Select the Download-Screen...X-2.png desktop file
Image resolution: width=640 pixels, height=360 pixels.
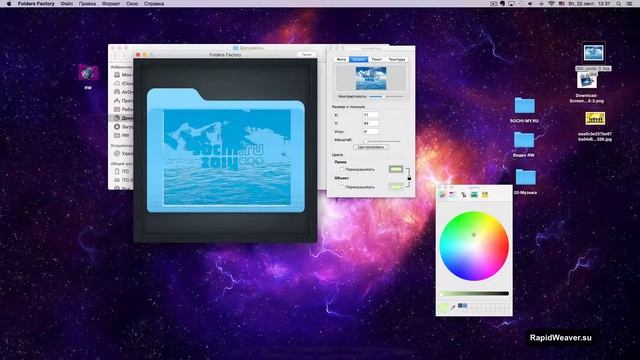tap(587, 81)
